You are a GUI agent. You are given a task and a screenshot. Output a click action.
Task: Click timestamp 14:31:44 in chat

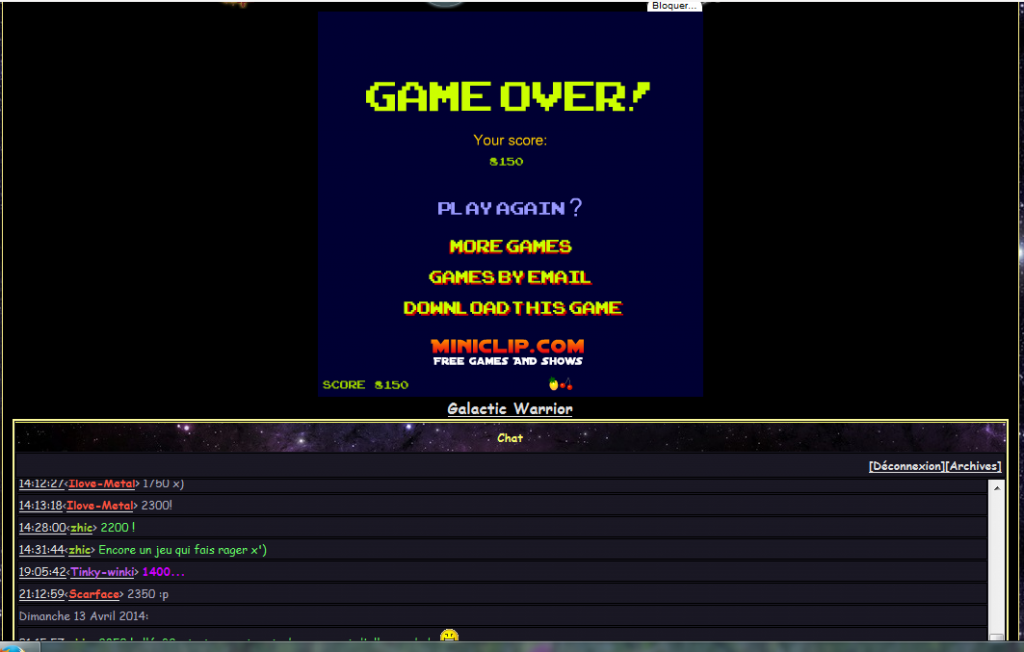[42, 550]
